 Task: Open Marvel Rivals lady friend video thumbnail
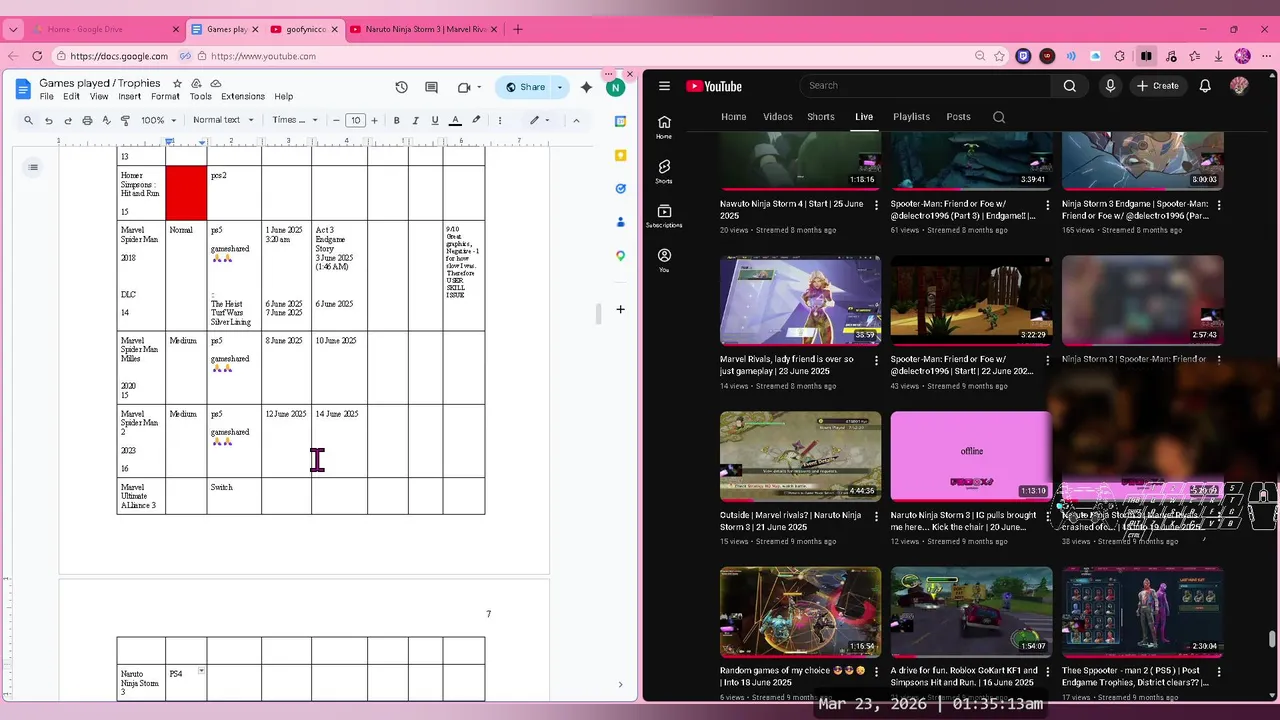point(800,300)
